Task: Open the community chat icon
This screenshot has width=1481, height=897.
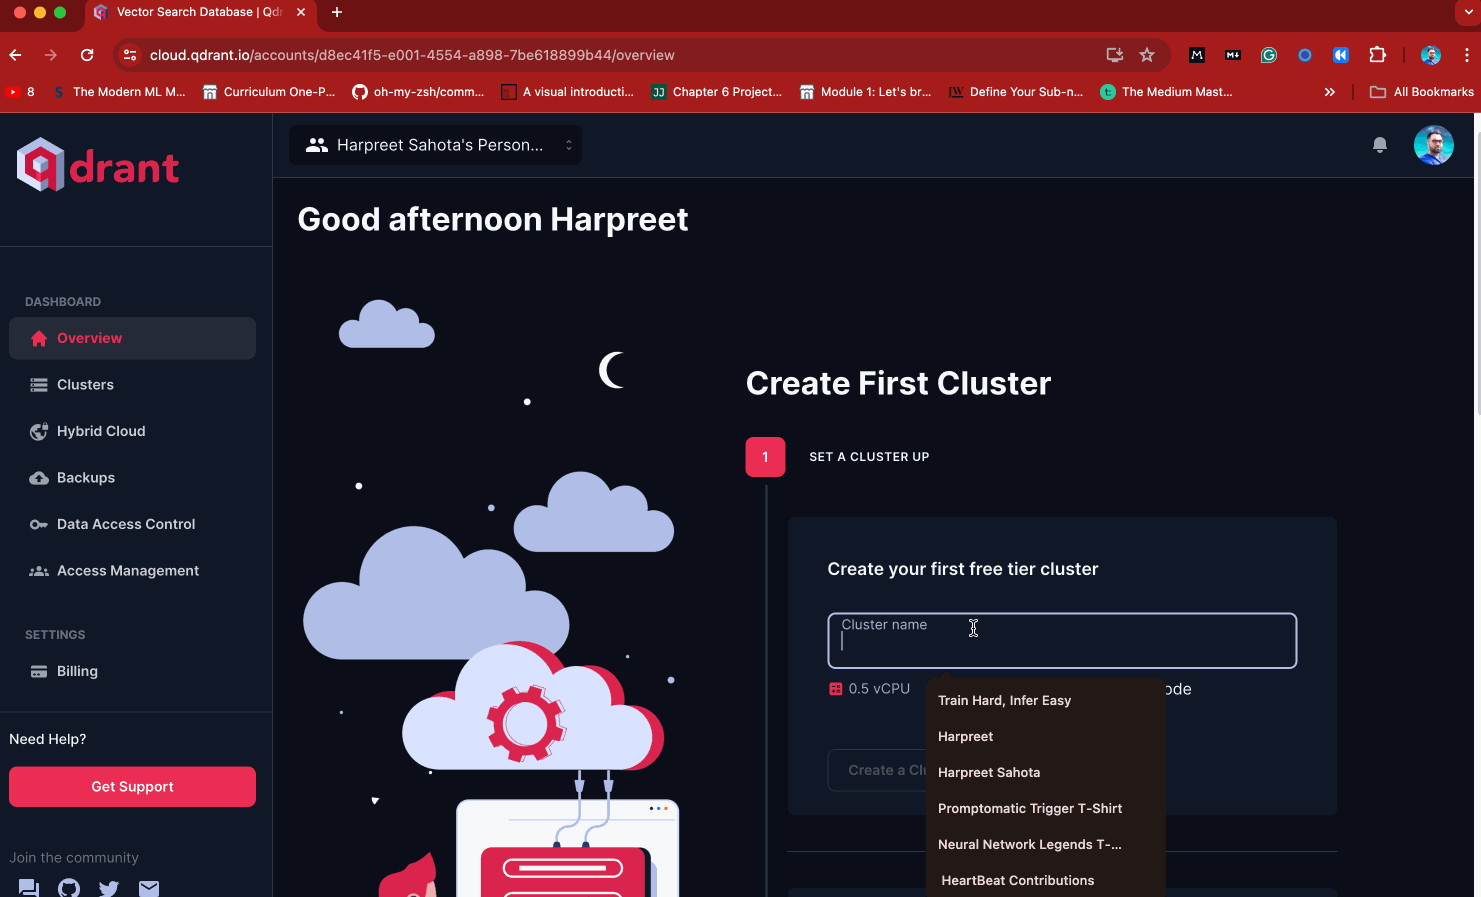Action: coord(29,888)
